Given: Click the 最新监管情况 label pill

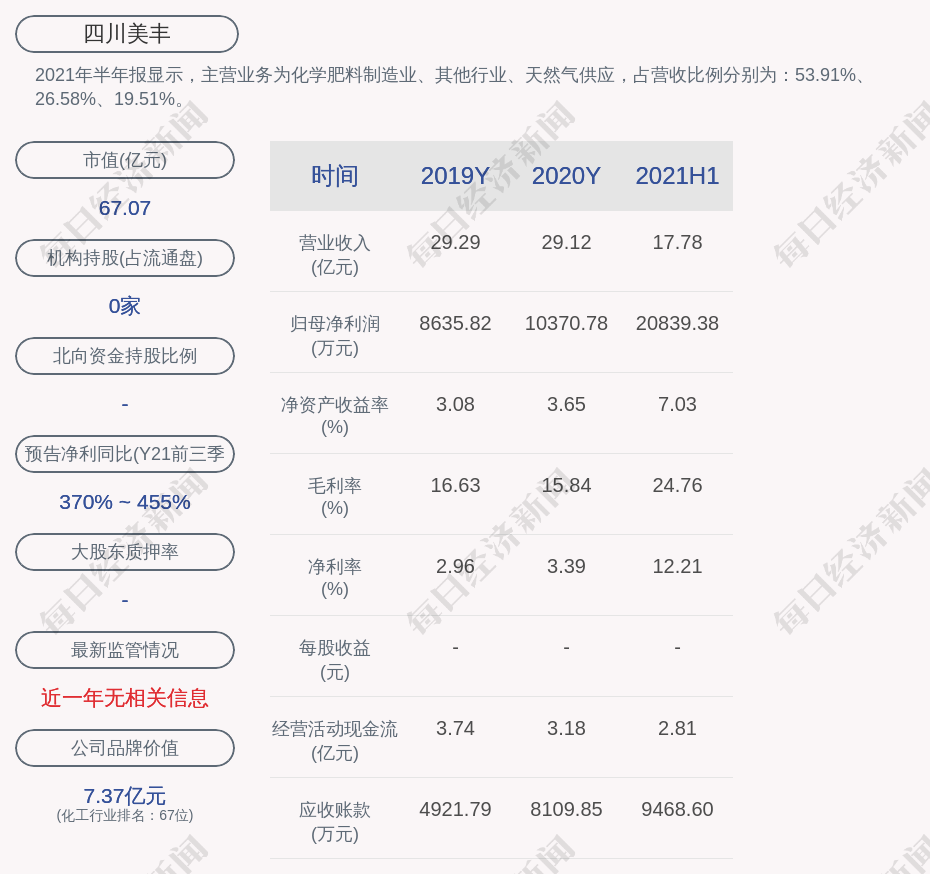Looking at the screenshot, I should coord(125,650).
